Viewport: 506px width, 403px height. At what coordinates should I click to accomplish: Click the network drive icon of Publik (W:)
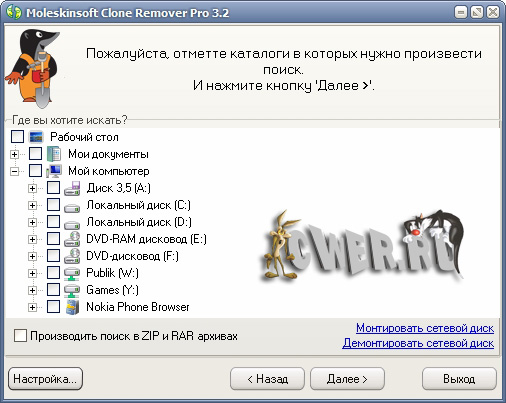(72, 273)
